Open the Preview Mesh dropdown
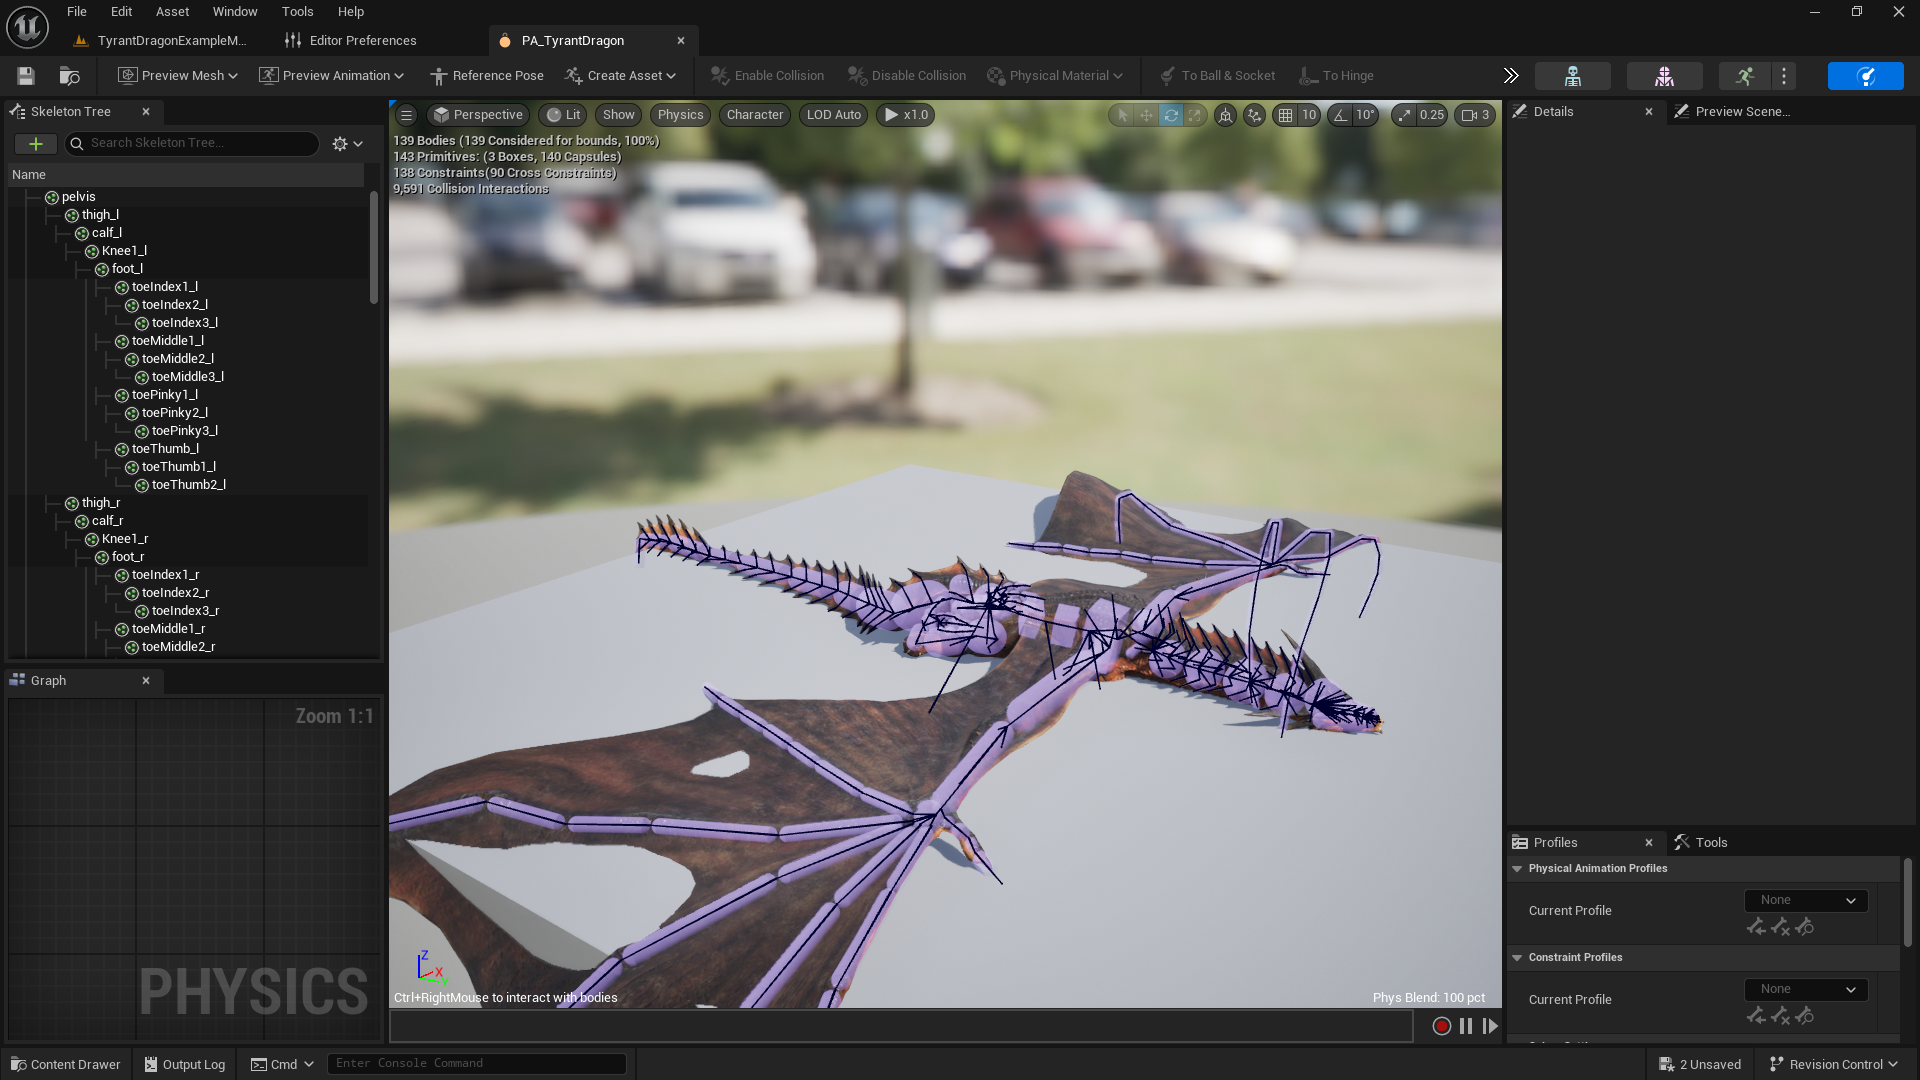 [x=178, y=76]
